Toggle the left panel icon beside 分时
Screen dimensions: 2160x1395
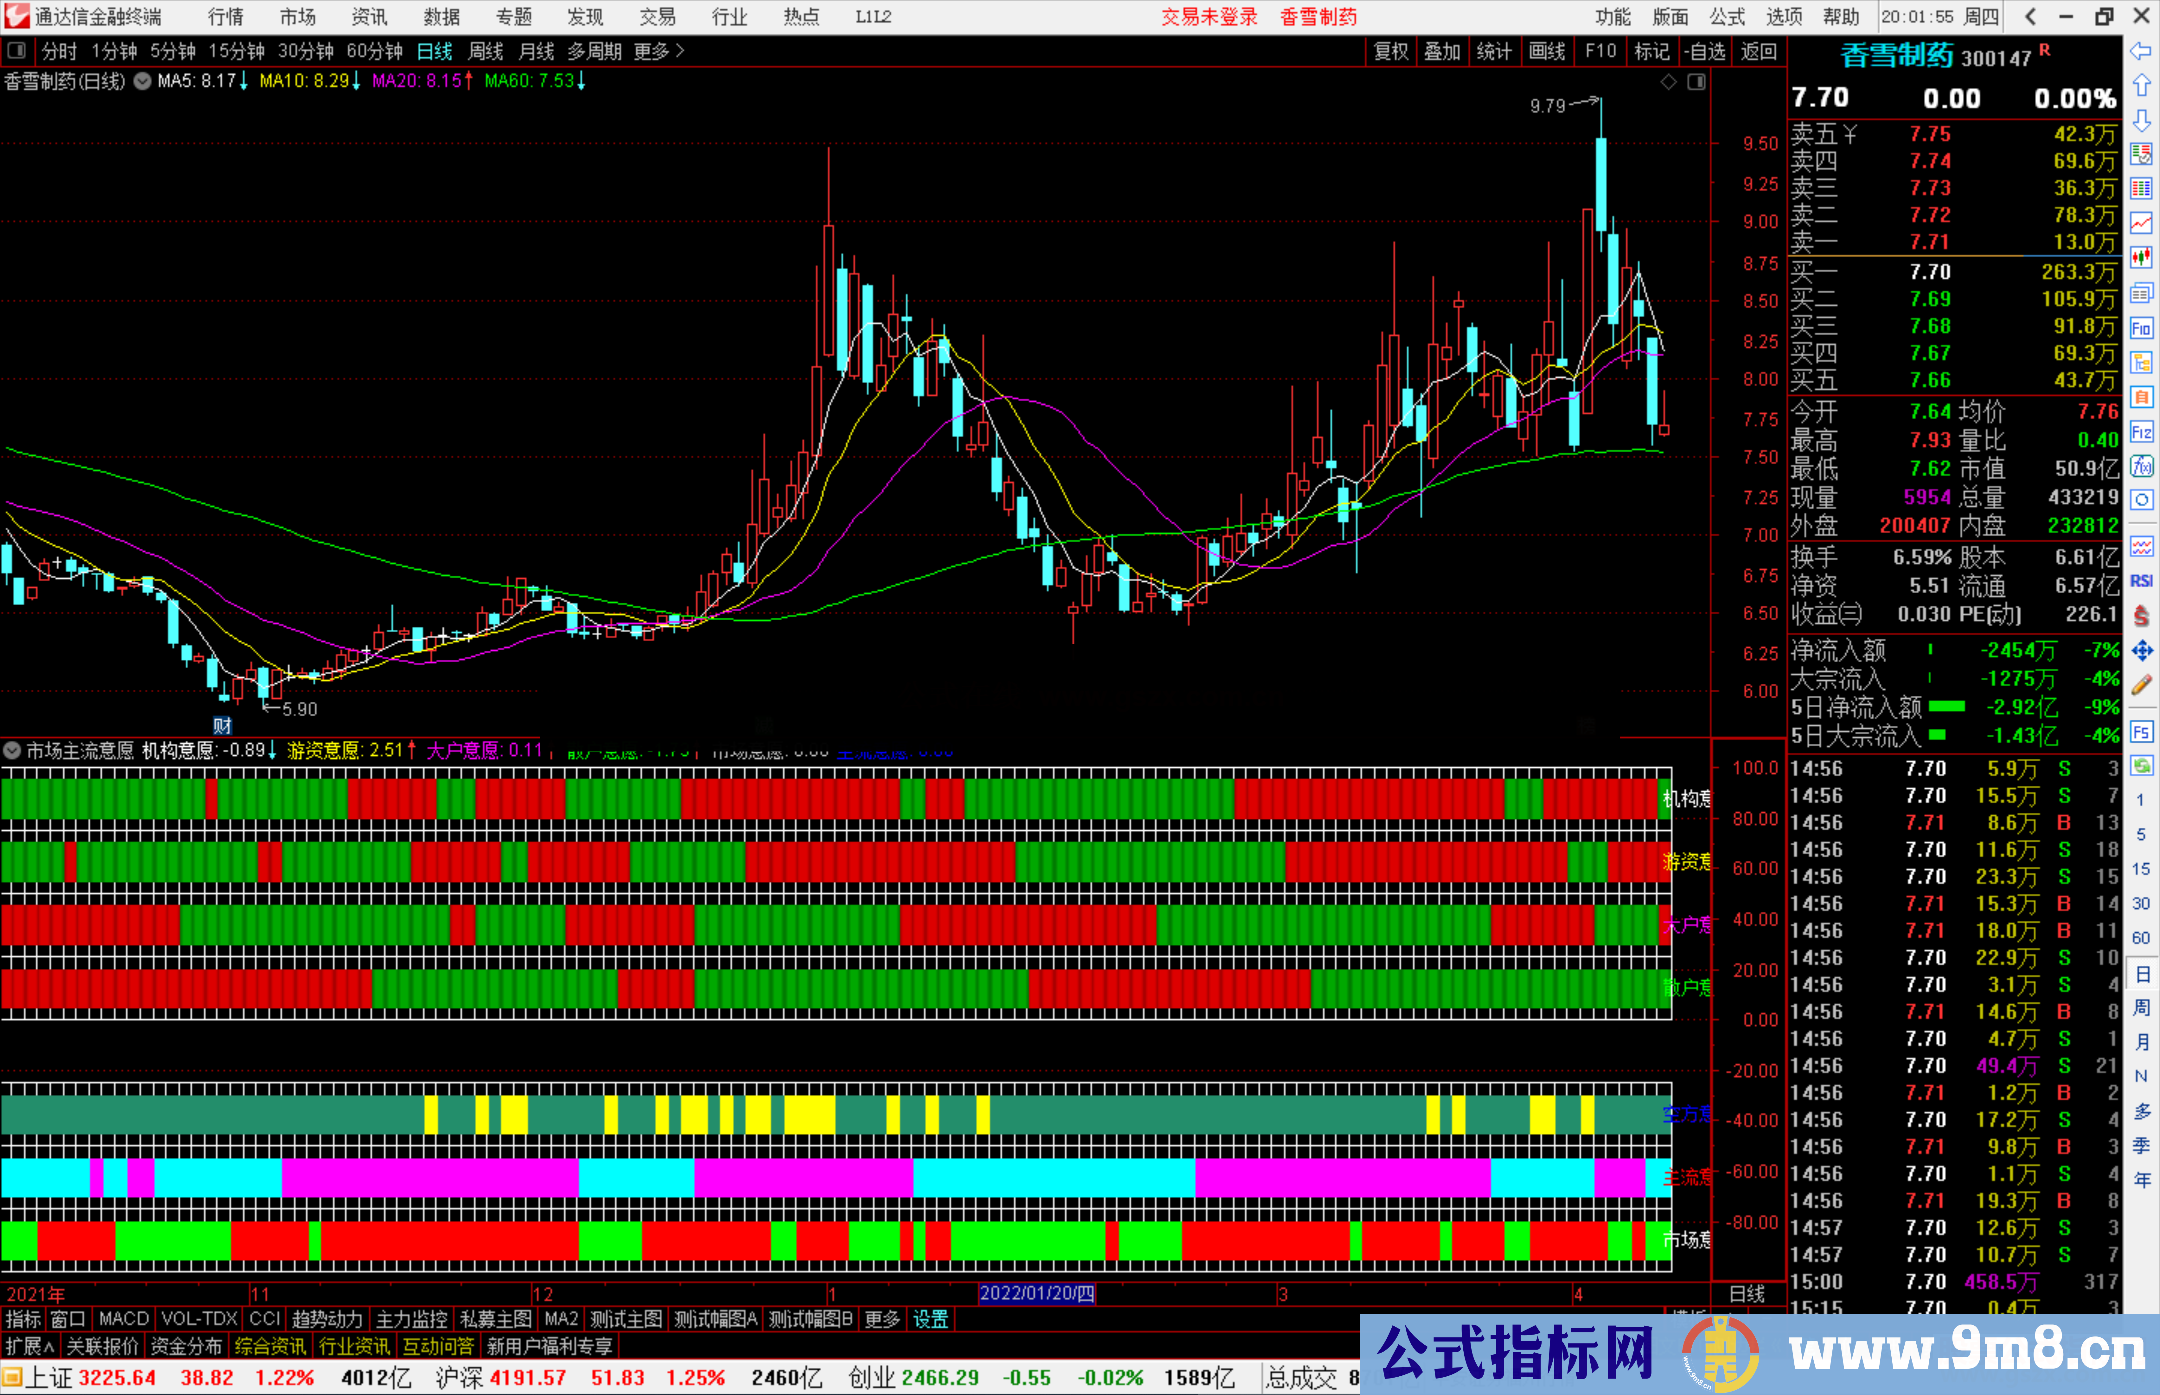pos(17,51)
